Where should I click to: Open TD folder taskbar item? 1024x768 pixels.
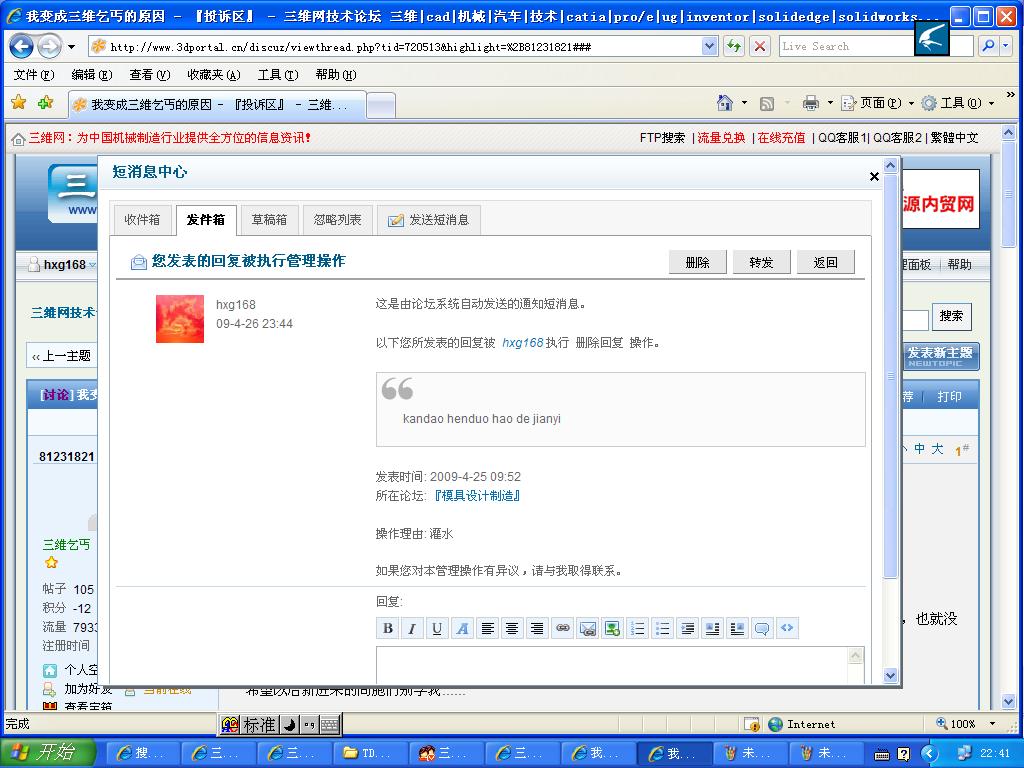[x=371, y=753]
